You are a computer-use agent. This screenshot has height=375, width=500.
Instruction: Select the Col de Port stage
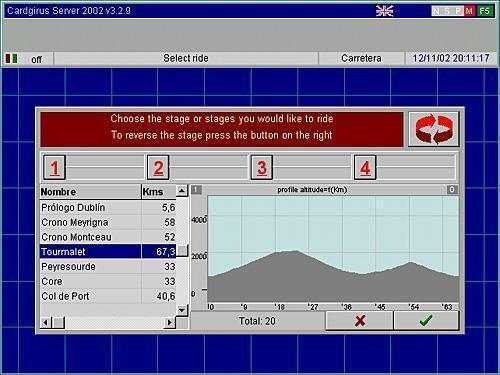click(x=108, y=296)
